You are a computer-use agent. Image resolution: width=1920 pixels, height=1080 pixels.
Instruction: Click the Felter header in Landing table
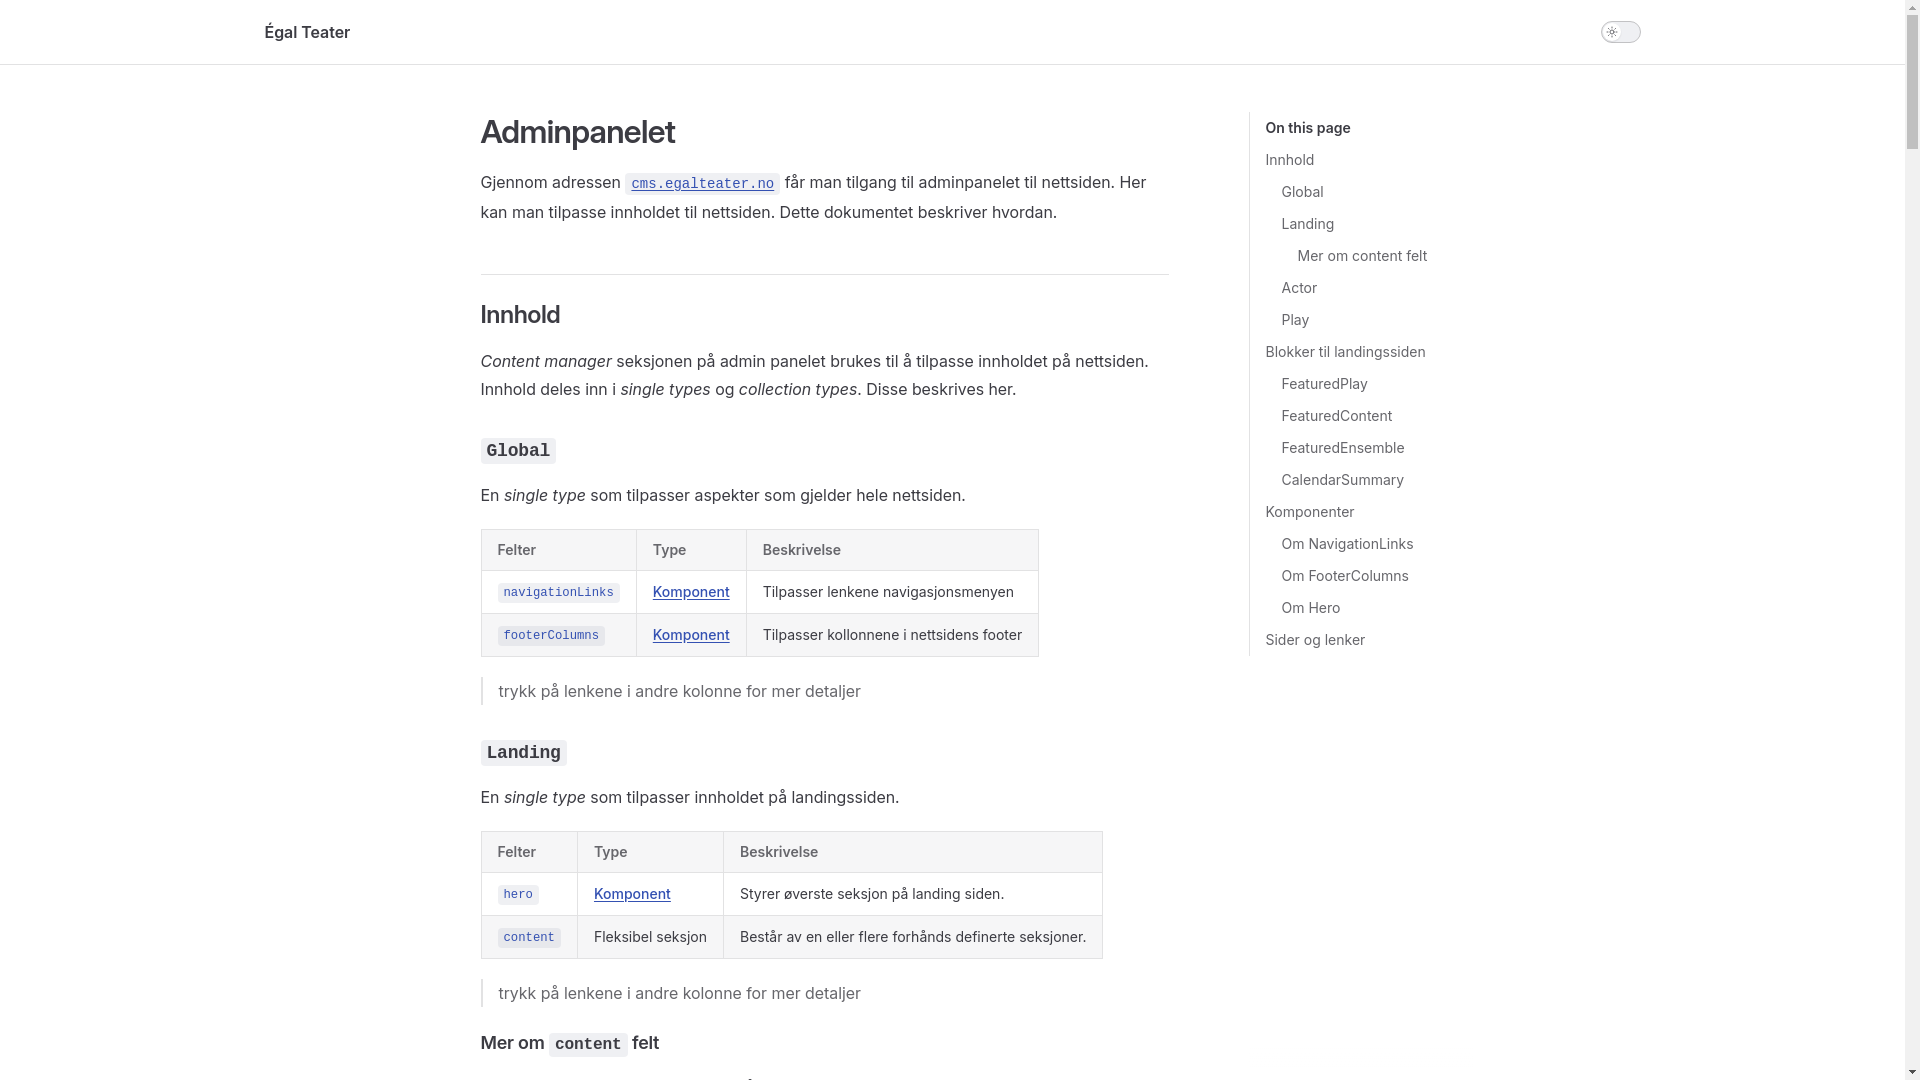[x=529, y=852]
